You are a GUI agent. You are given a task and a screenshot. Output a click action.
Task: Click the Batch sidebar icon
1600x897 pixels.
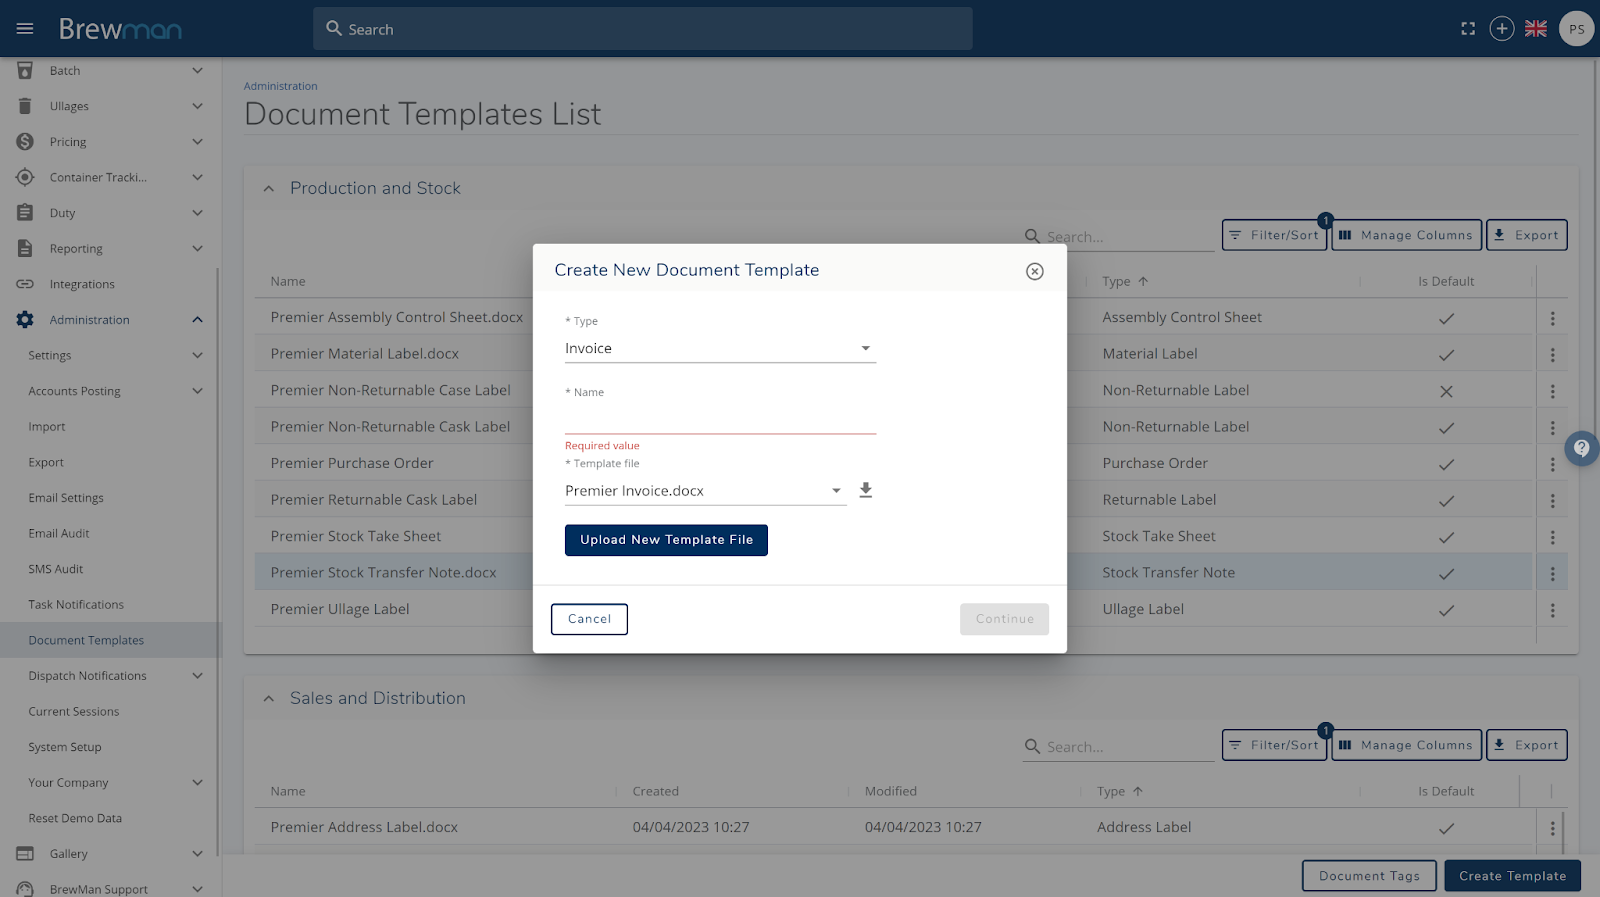25,70
